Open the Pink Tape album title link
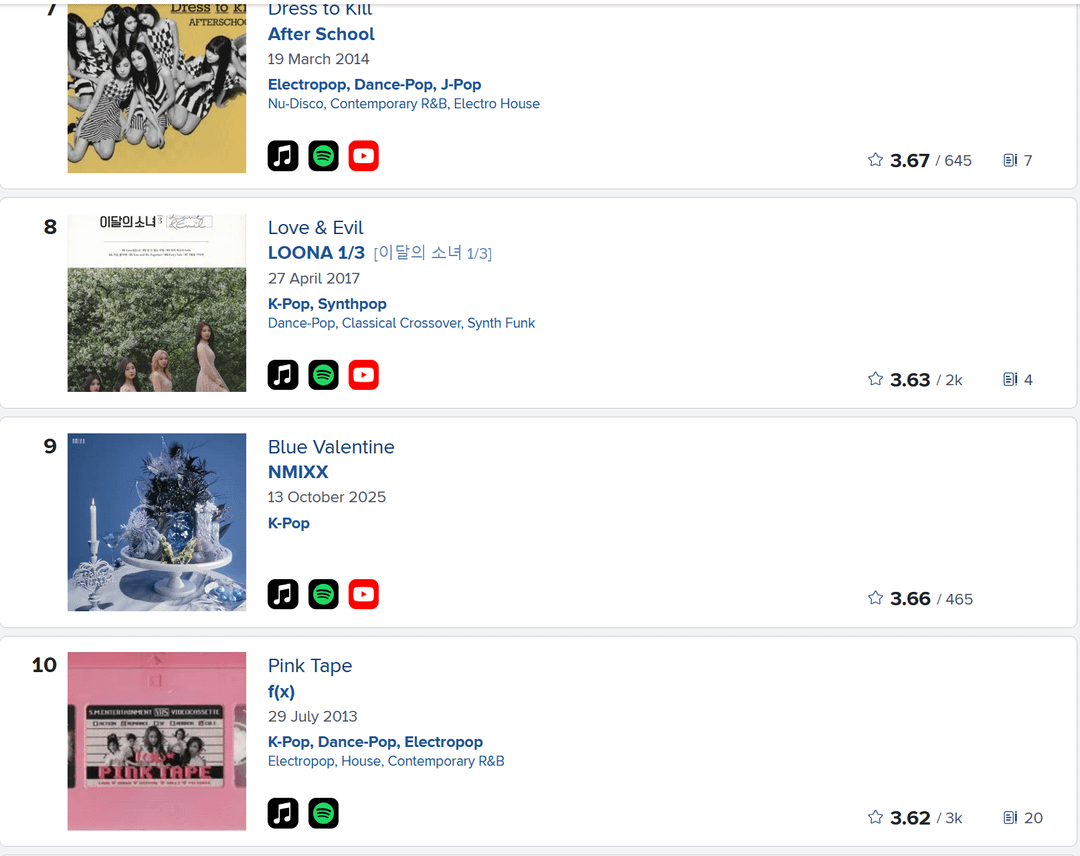The height and width of the screenshot is (856, 1080). (x=310, y=666)
